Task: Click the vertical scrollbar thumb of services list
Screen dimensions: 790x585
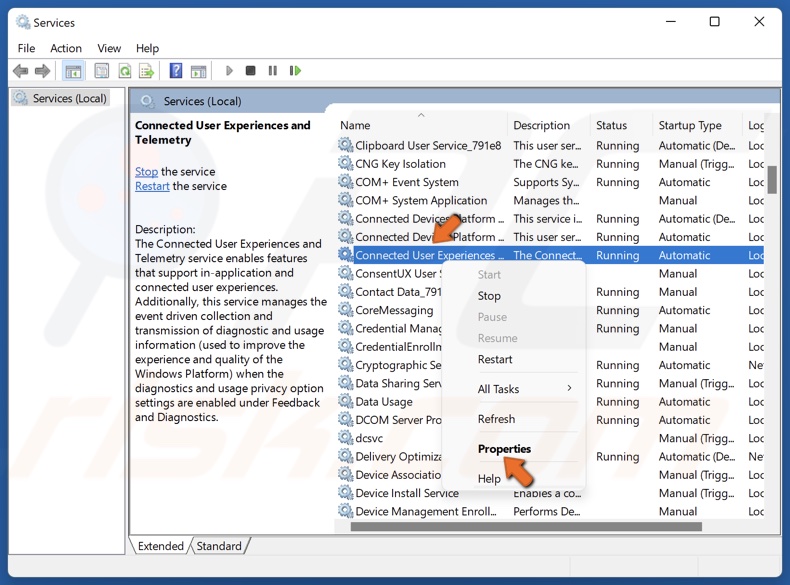Action: pyautogui.click(x=772, y=179)
